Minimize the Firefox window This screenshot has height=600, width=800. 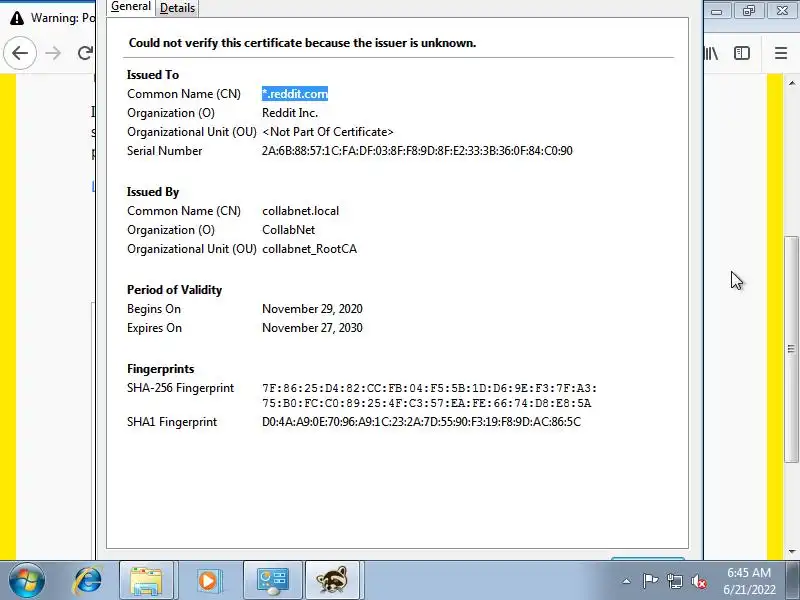point(717,11)
